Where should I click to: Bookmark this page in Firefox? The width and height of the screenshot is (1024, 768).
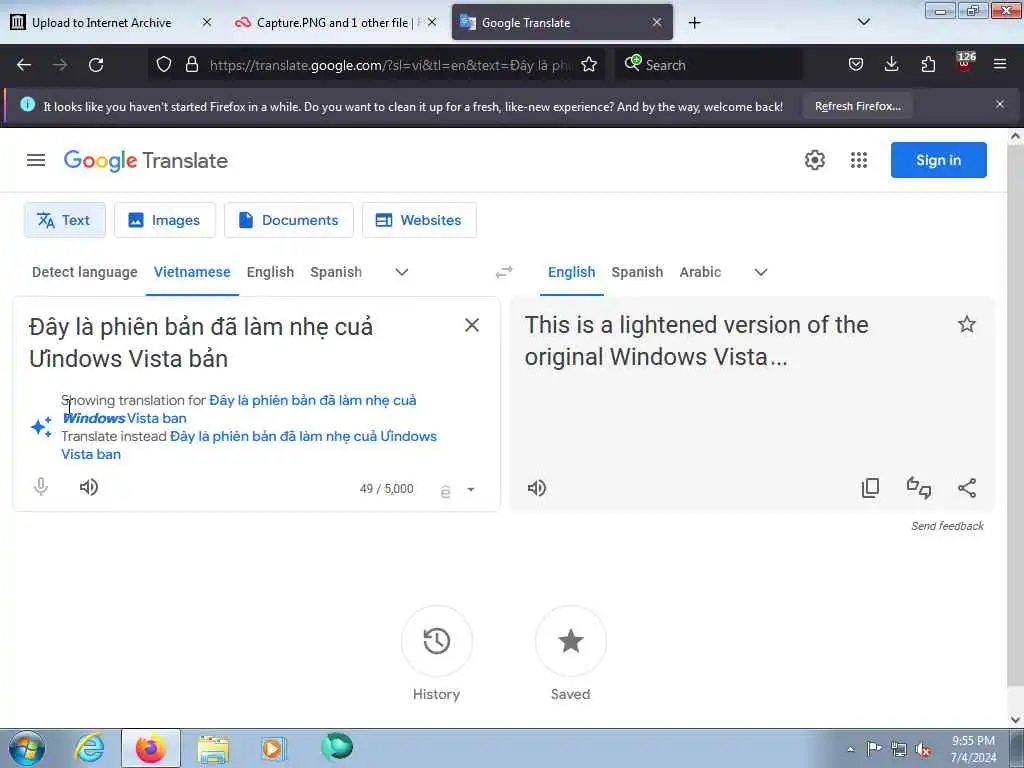click(588, 64)
